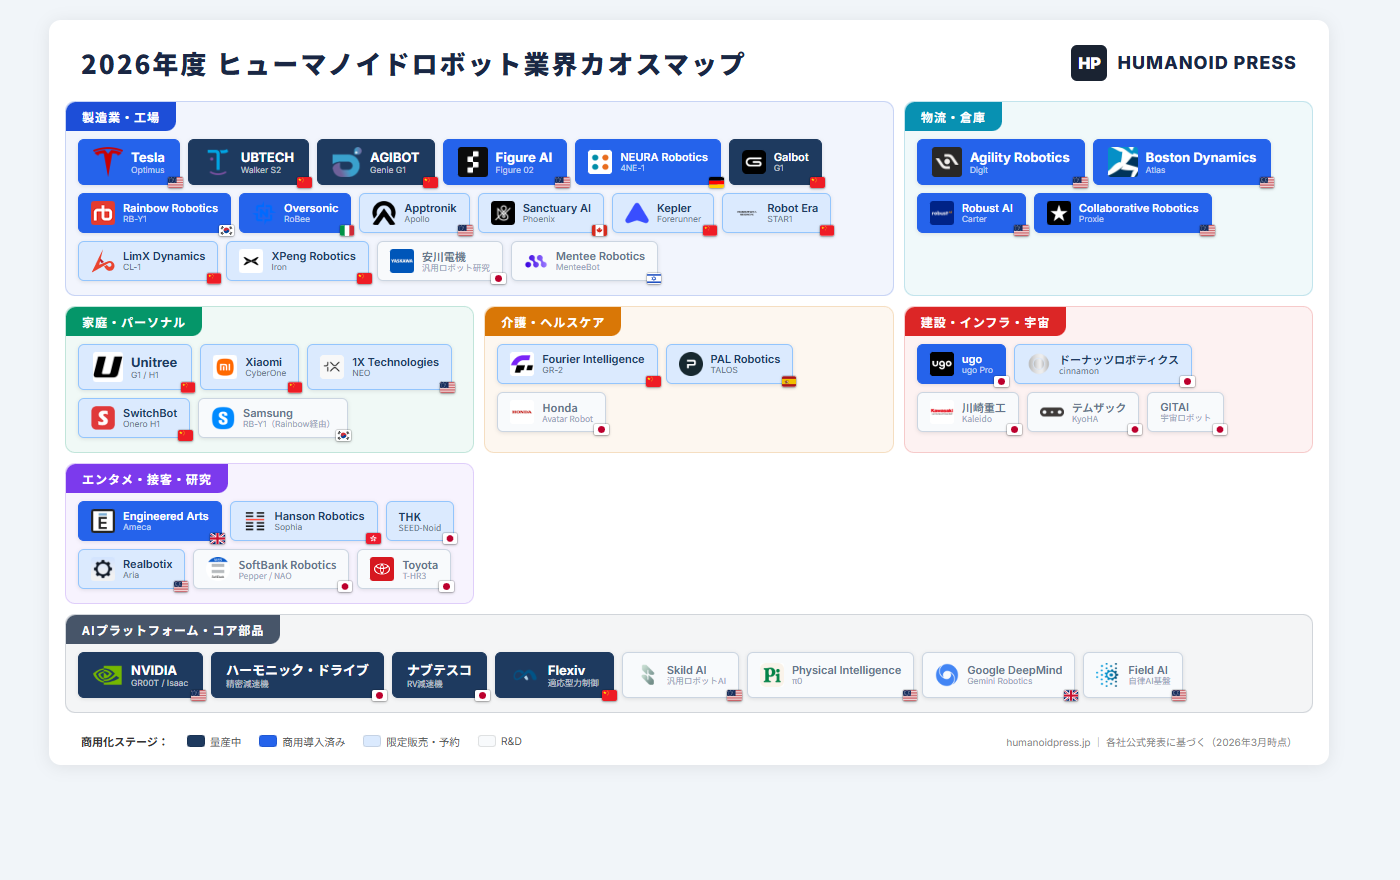The width and height of the screenshot is (1400, 880).
Task: Open the ハーモニック・ドライブ card
Action: 298,675
